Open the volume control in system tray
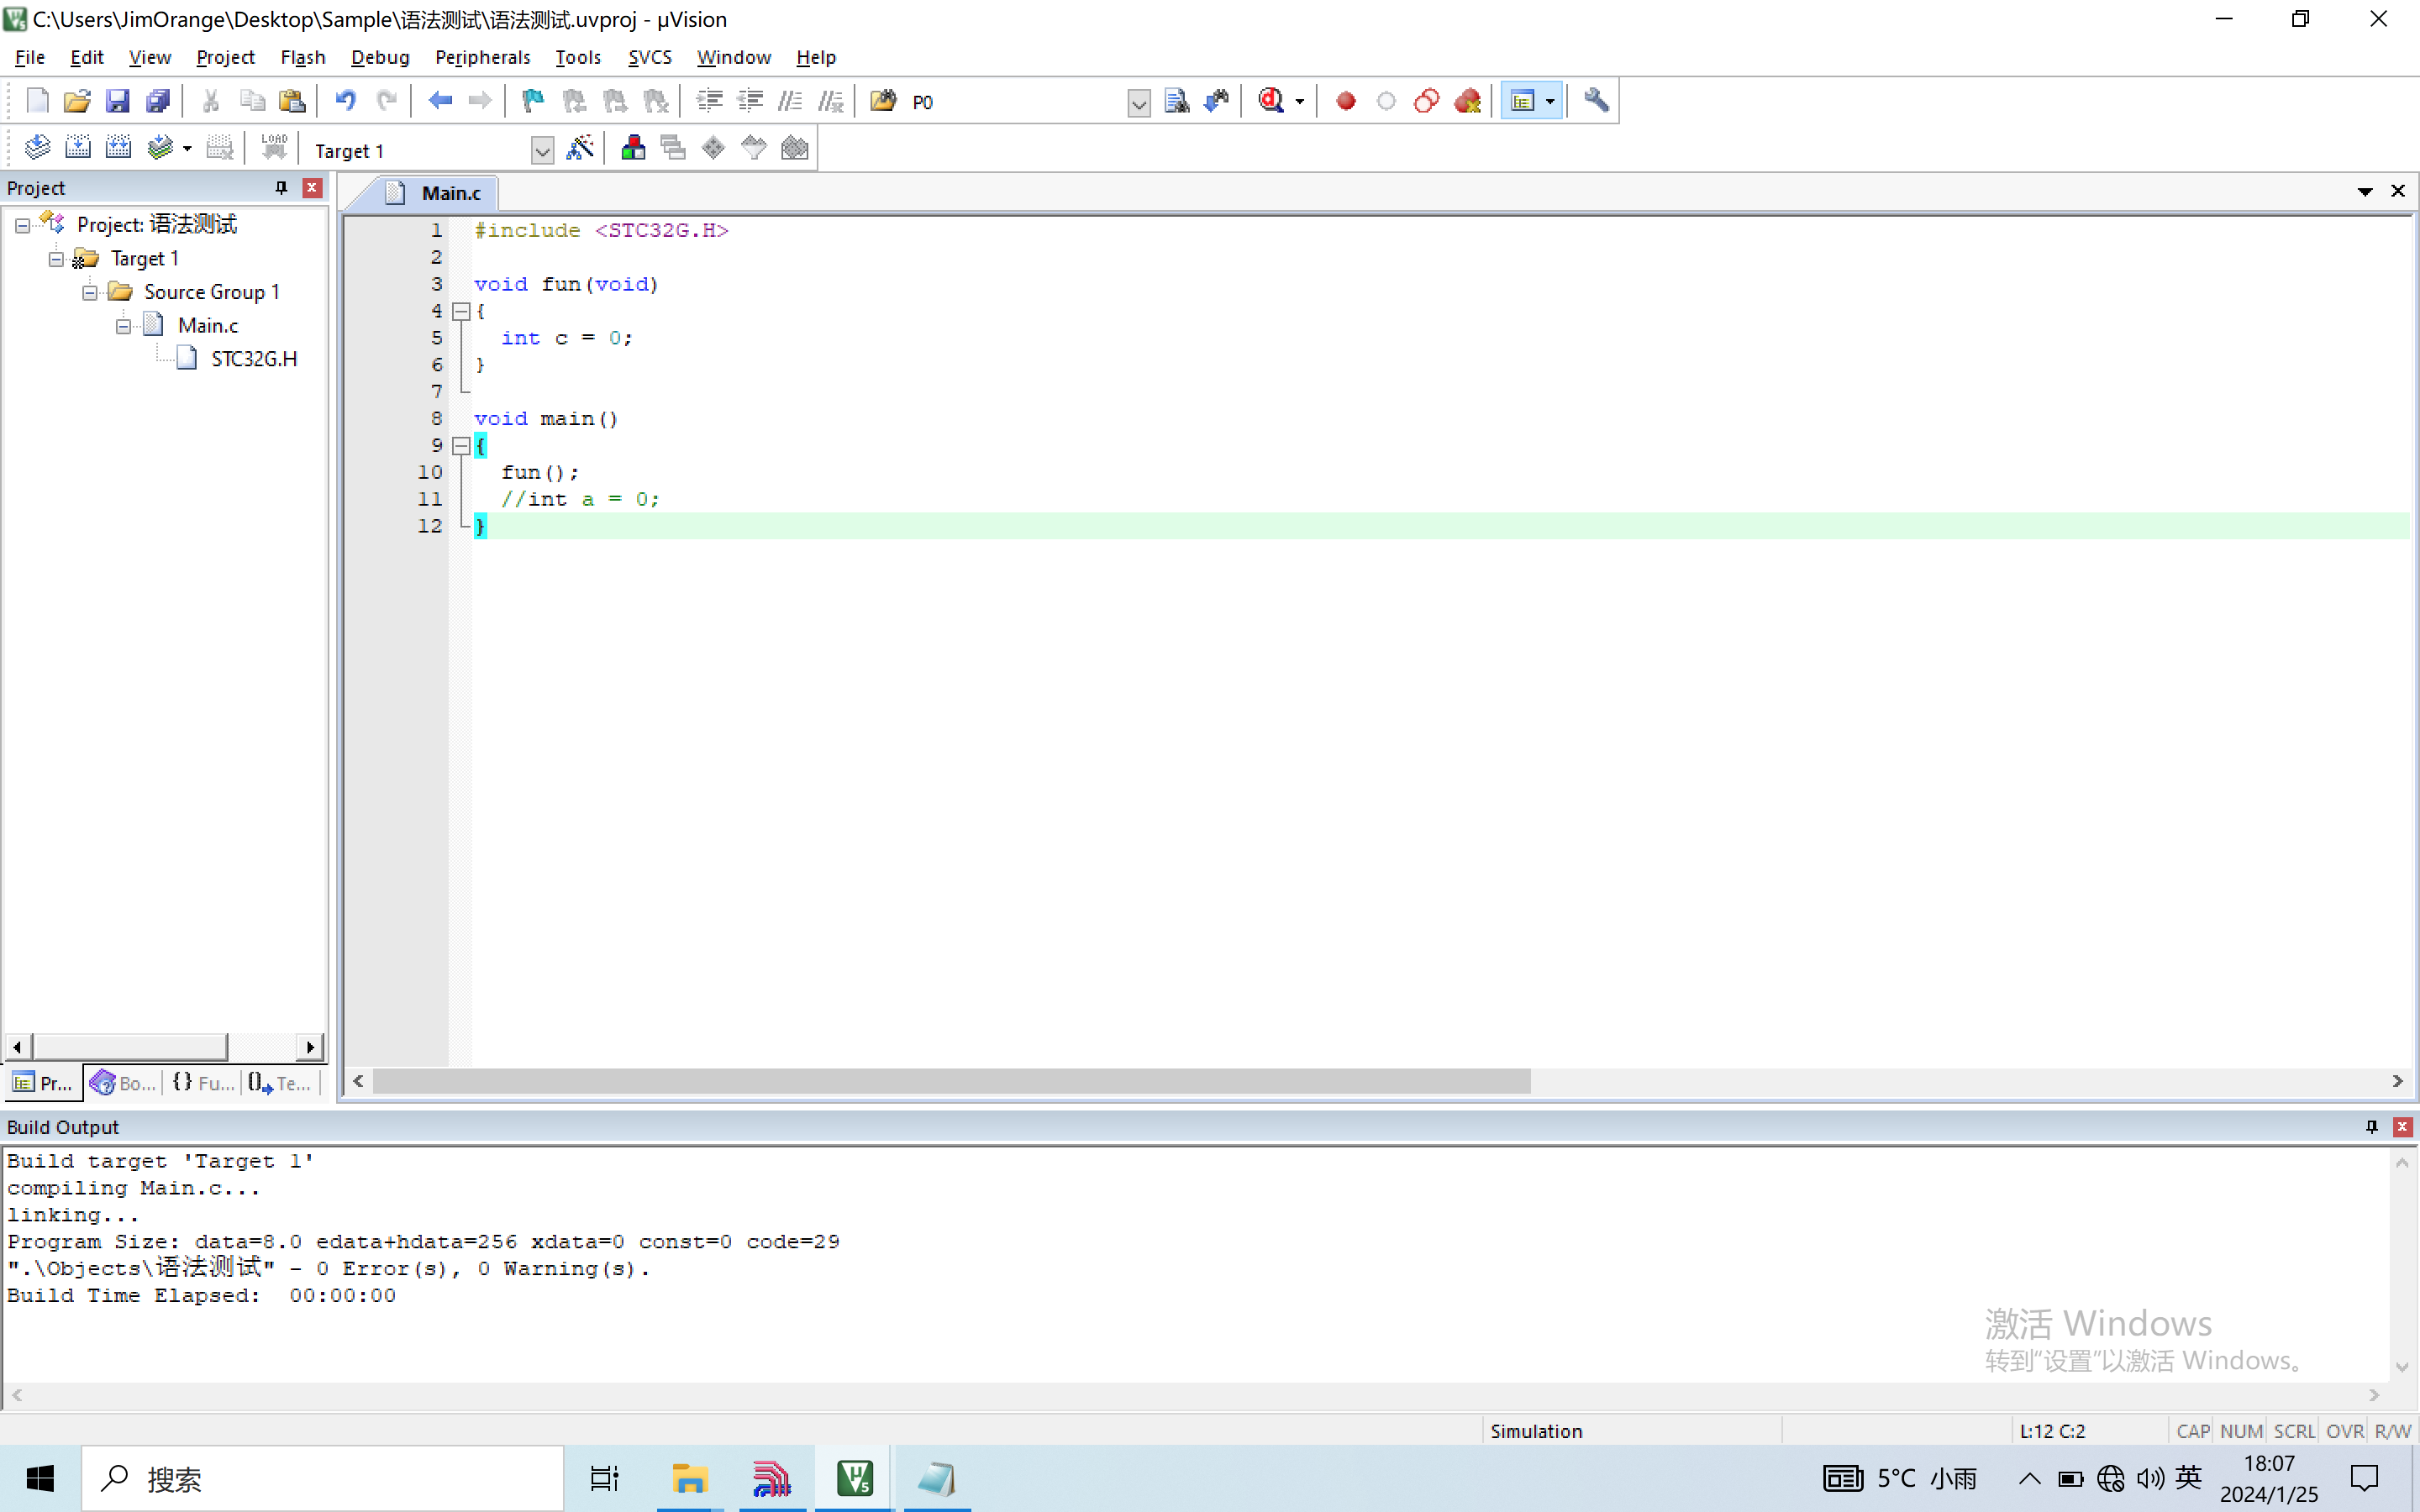 (2149, 1478)
